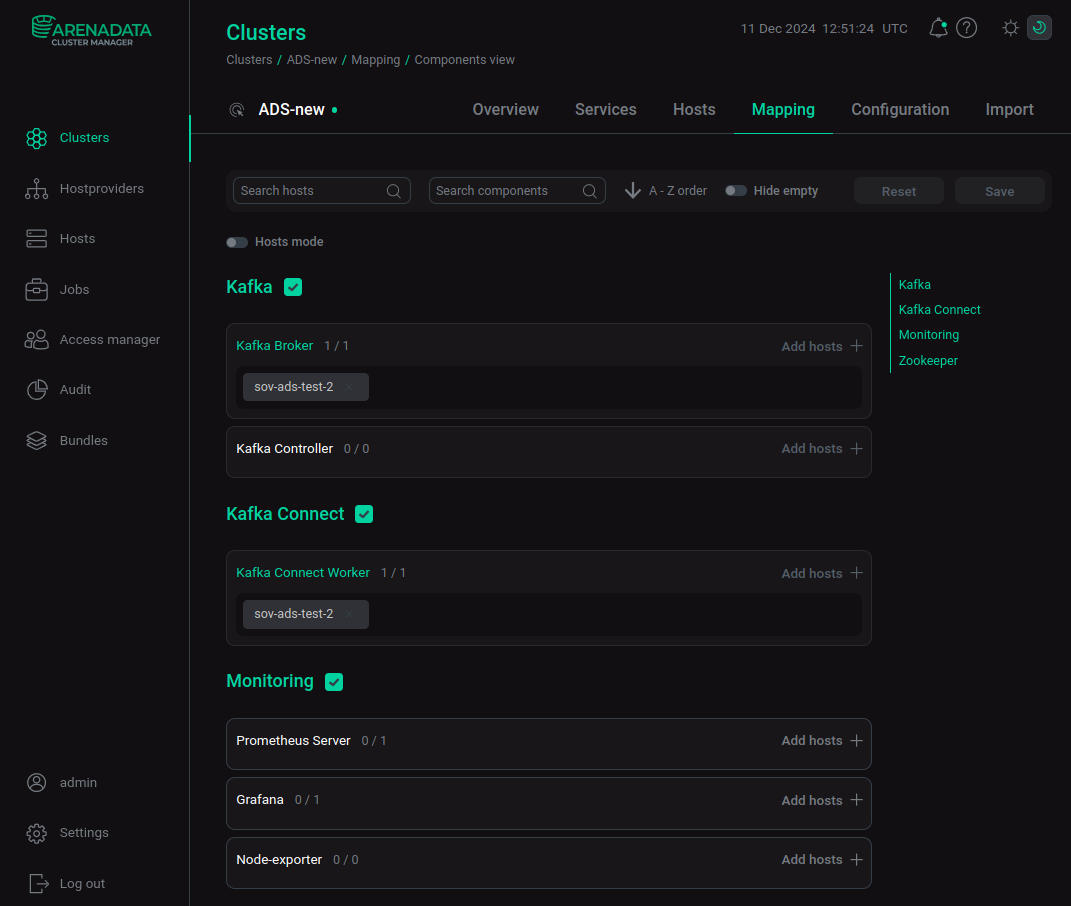Uncheck the Kafka Connect service checkbox

(364, 514)
